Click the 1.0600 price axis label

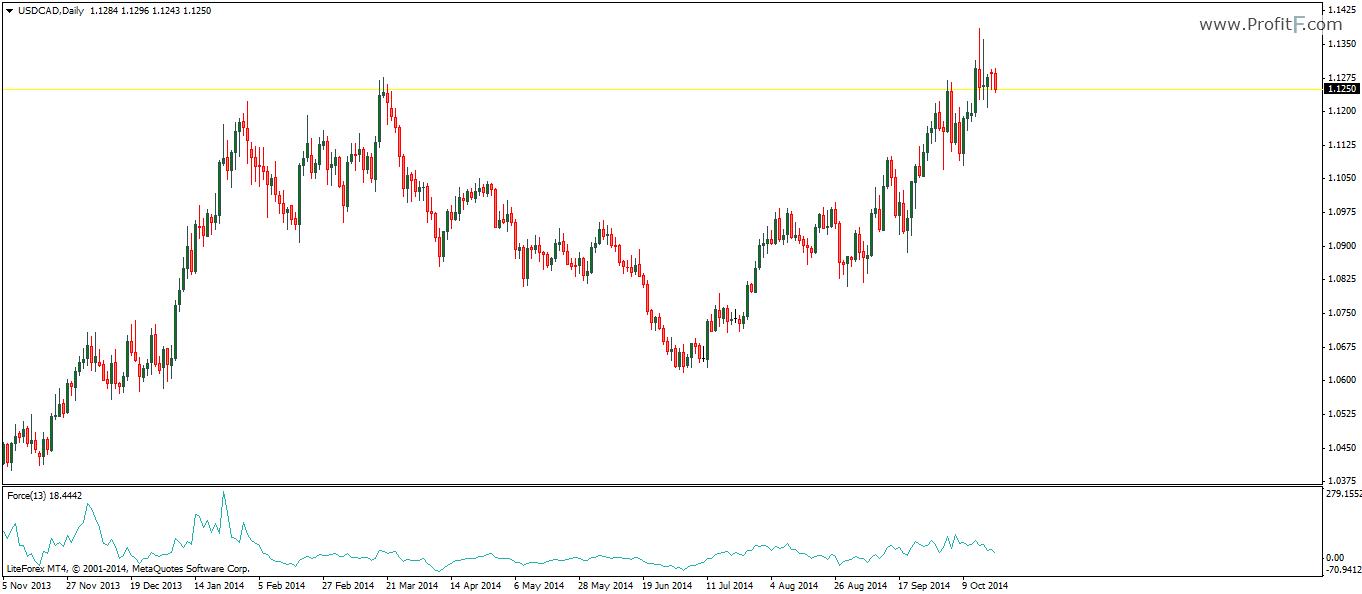[x=1342, y=380]
